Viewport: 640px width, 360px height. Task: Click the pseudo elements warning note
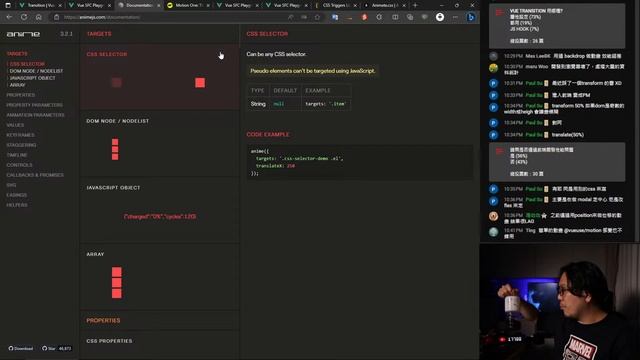(x=312, y=71)
